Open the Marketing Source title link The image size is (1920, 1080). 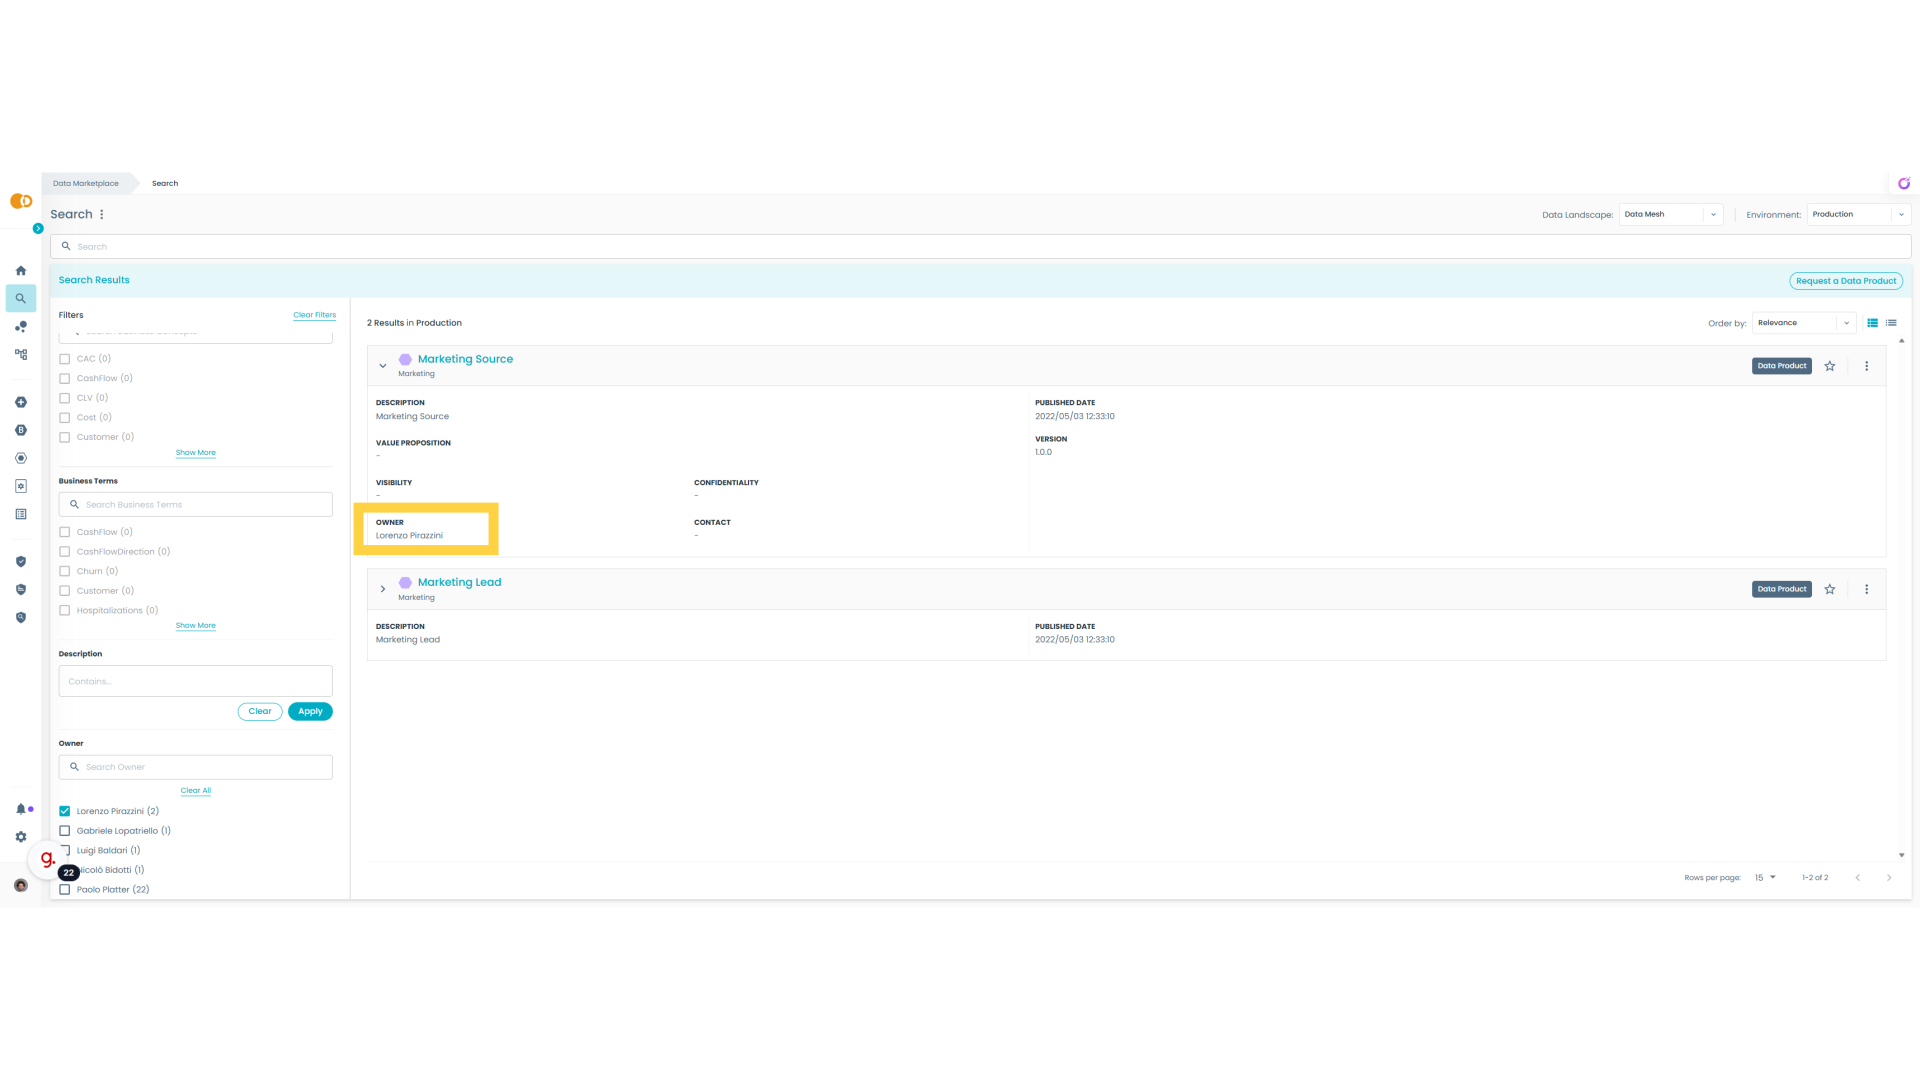point(465,359)
